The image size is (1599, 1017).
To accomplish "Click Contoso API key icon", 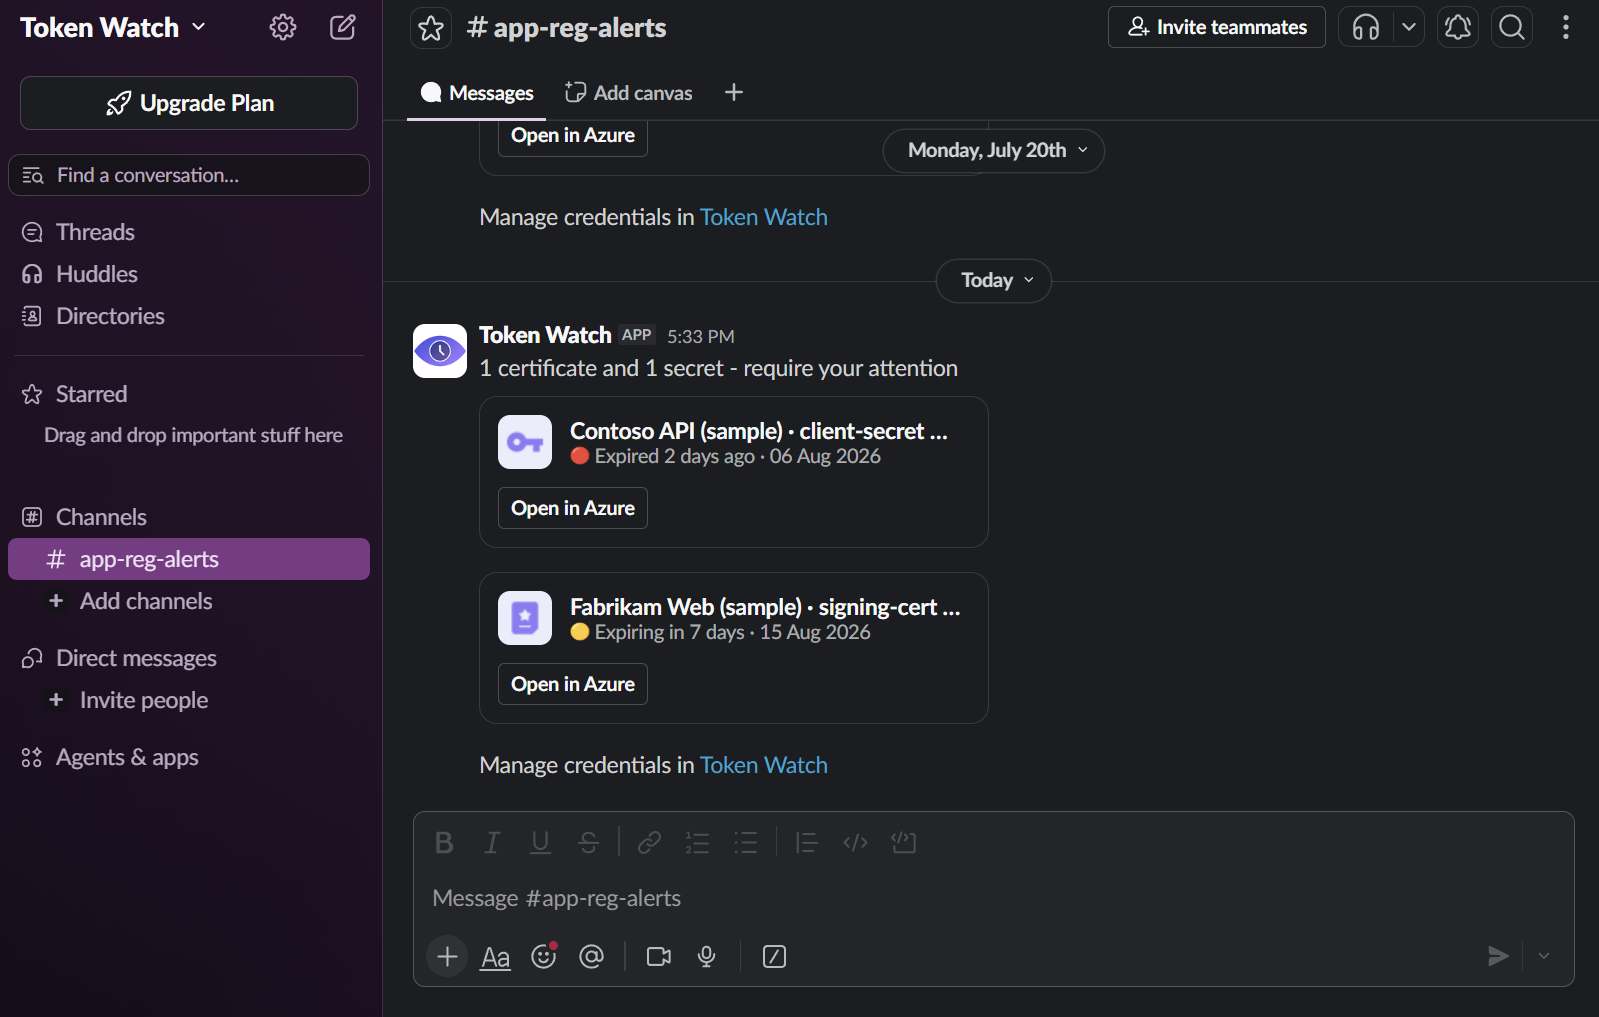I will pos(525,442).
